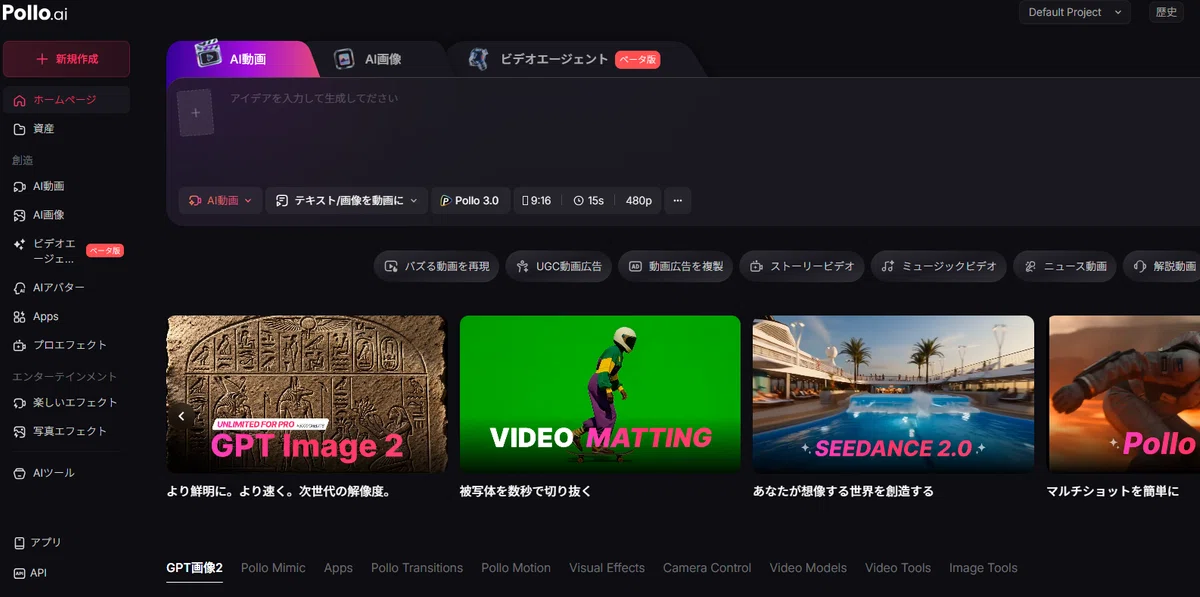Switch to the AI画像 top tab

(x=368, y=59)
